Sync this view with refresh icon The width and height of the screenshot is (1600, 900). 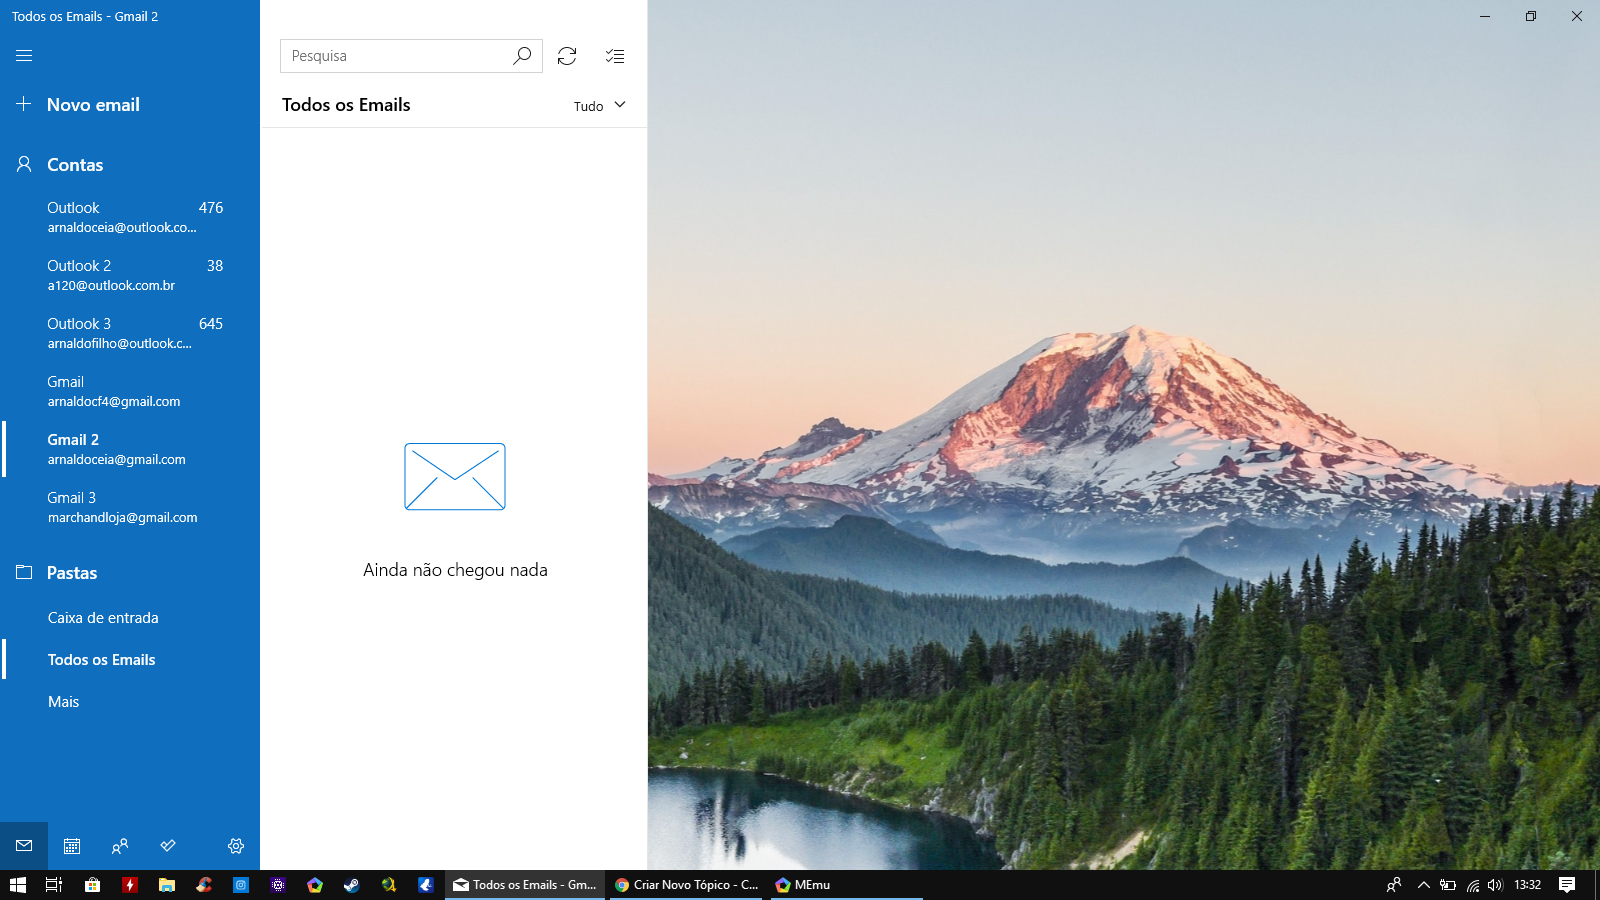tap(567, 56)
